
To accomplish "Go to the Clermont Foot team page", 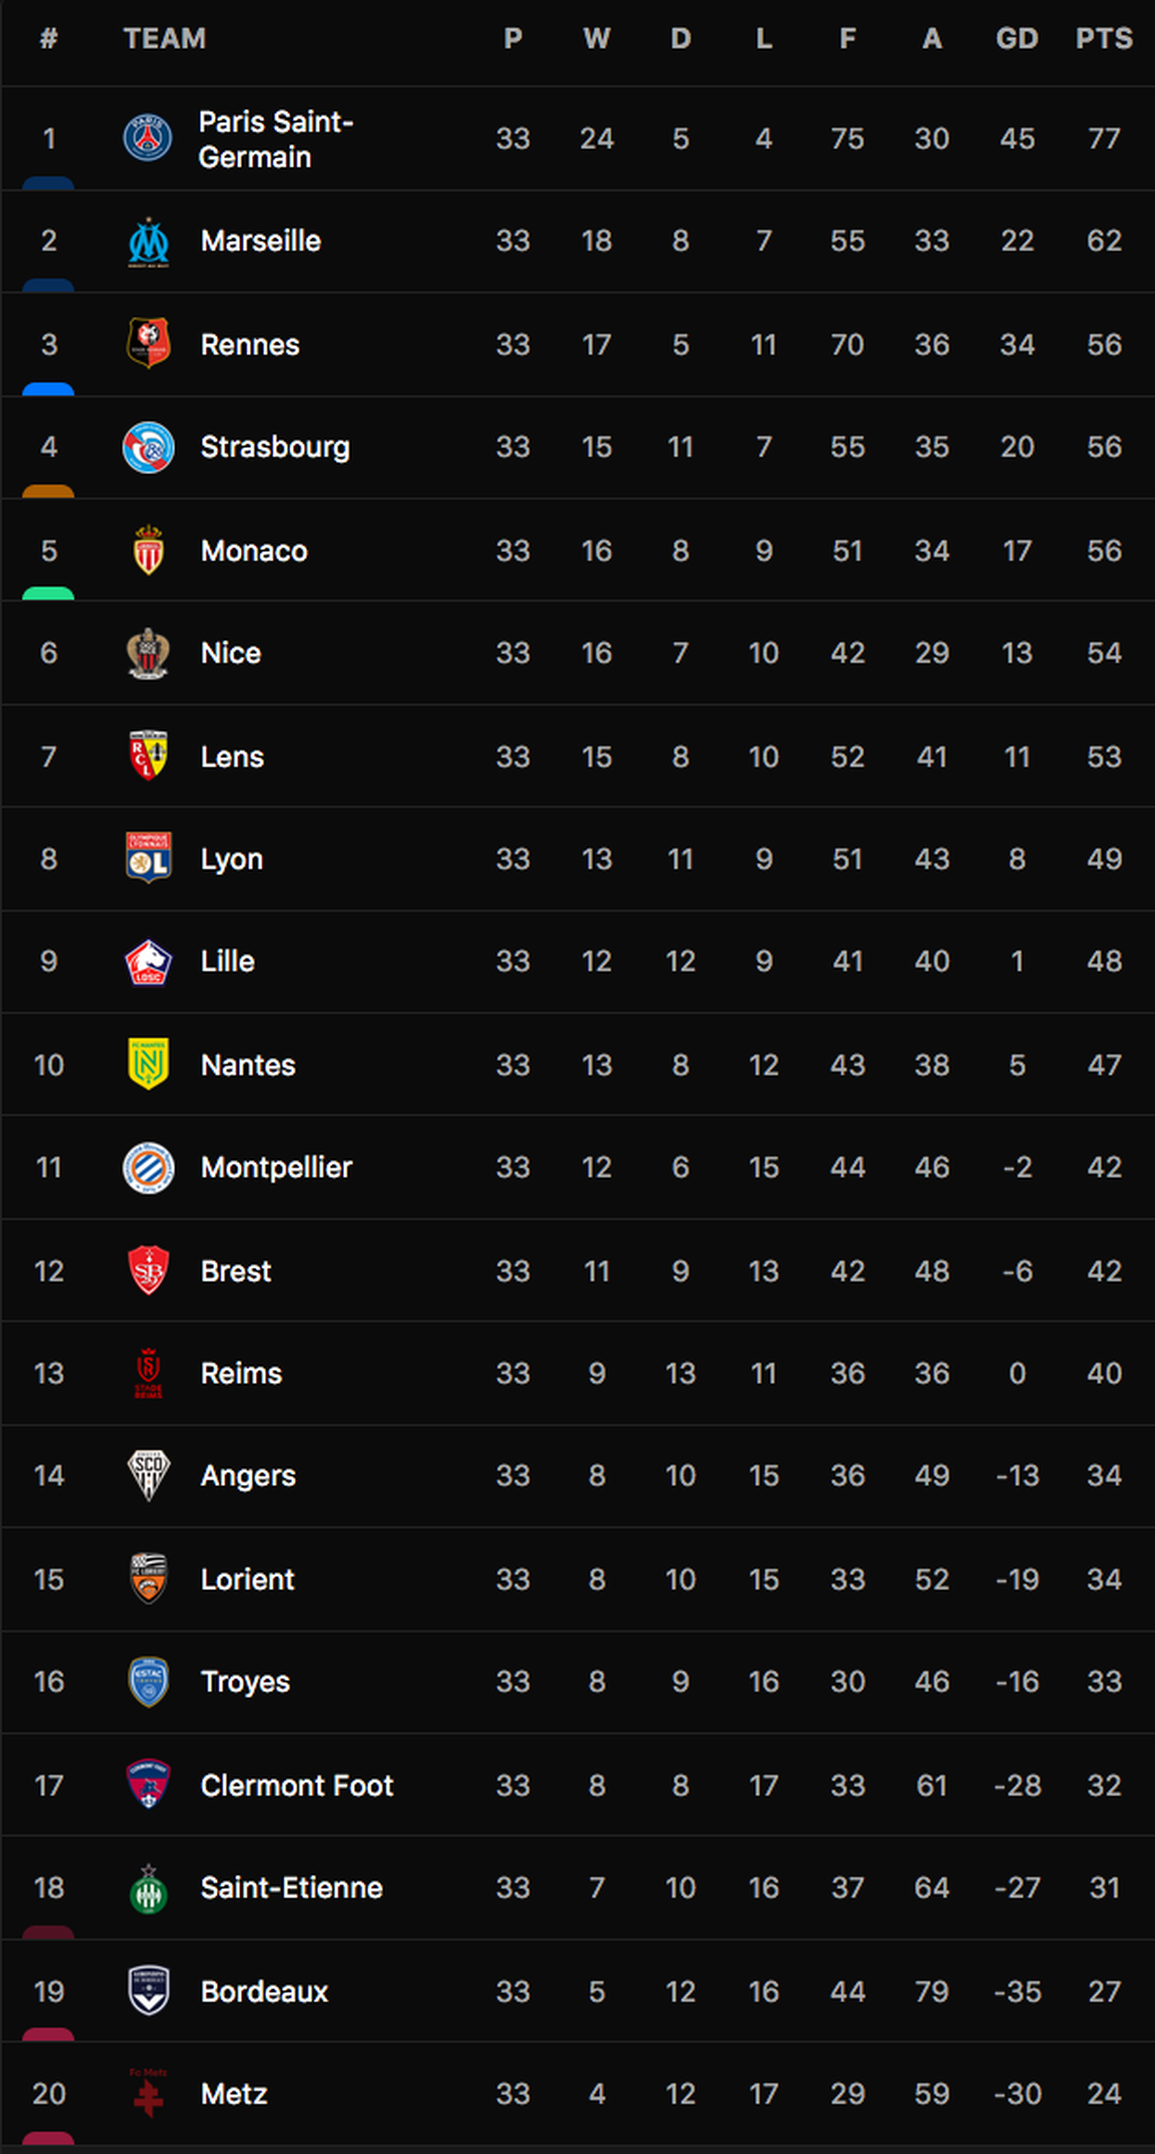I will [x=297, y=1785].
